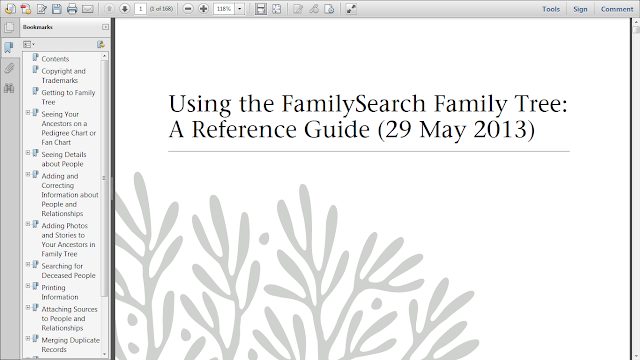Fit one full page to window icon
640x360 pixels.
277,9
